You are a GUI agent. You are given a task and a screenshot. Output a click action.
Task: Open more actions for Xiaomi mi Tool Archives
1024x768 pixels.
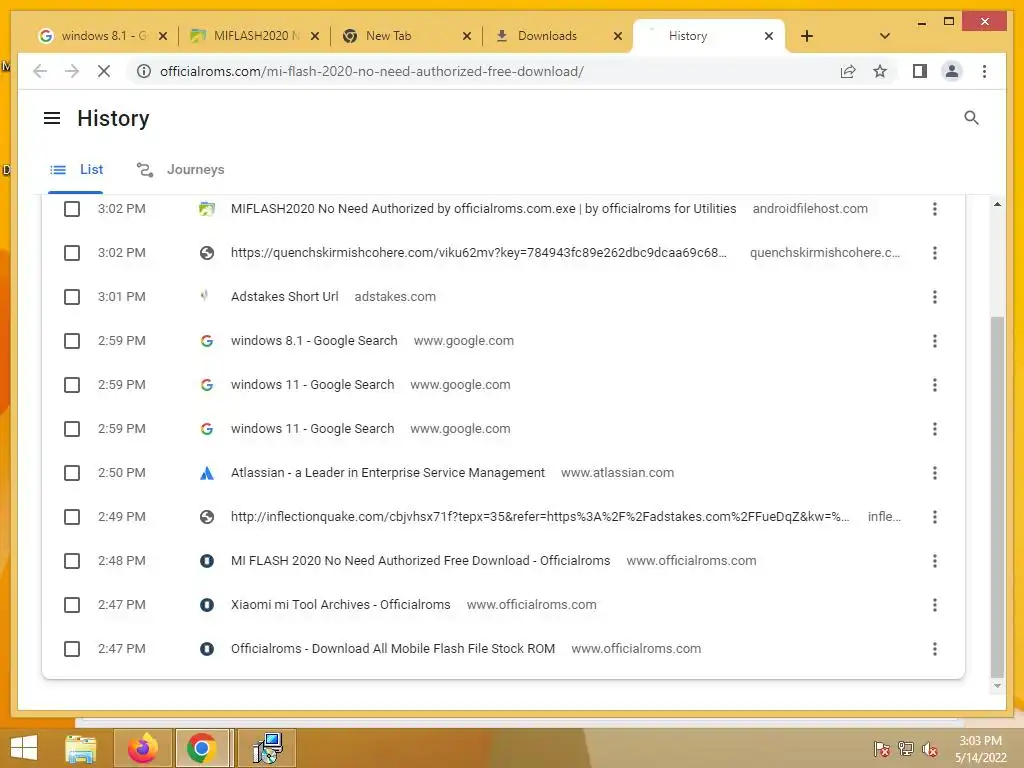click(935, 605)
